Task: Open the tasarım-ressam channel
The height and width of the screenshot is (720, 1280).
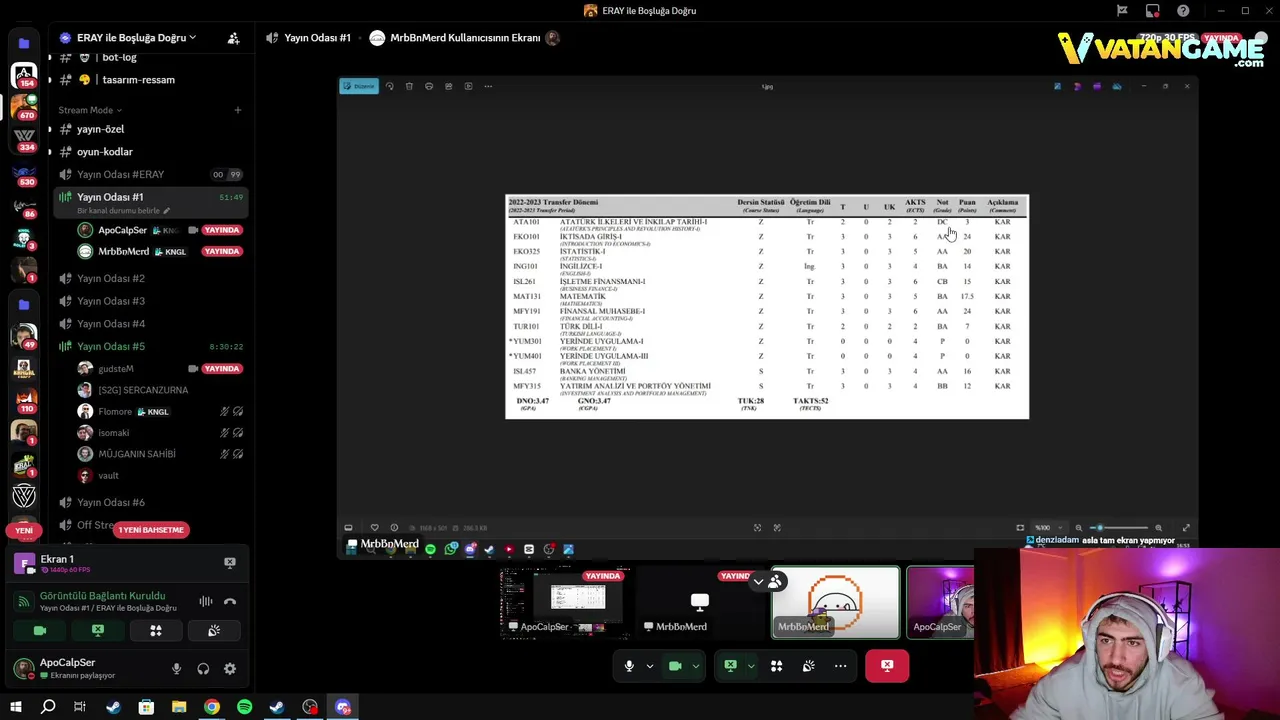Action: [x=138, y=80]
